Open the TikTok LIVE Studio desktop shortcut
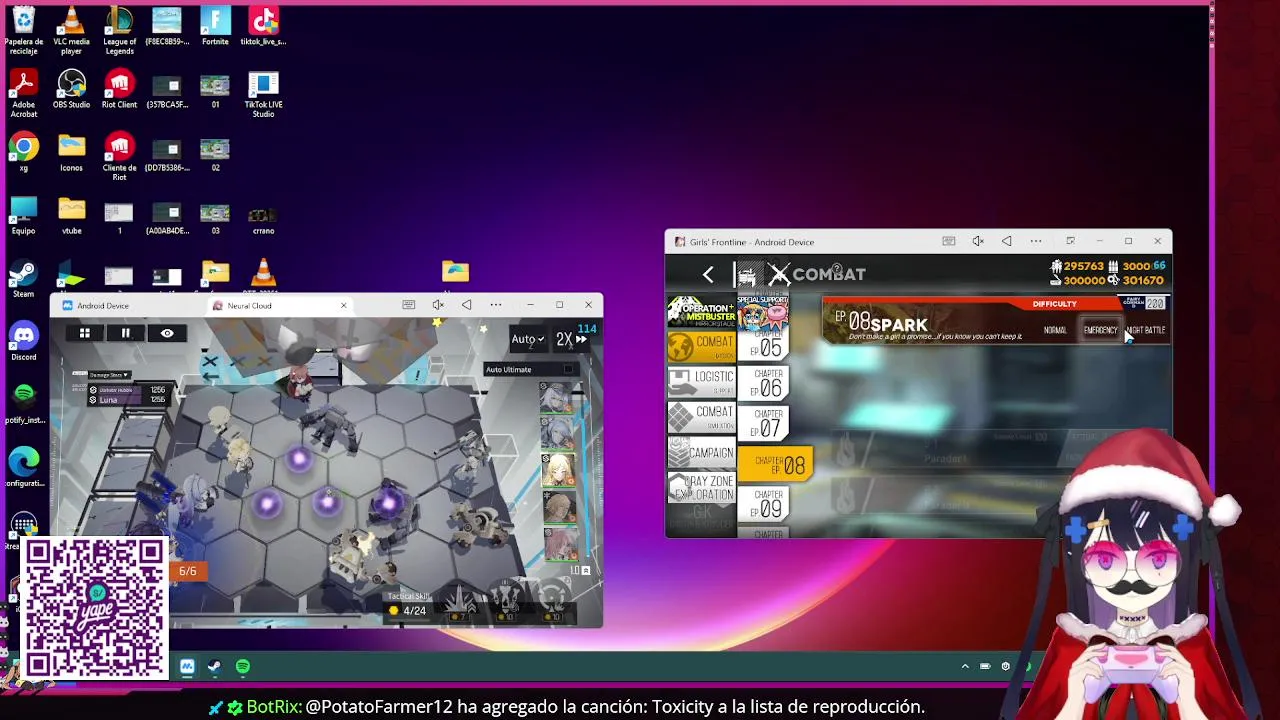Screen dimensions: 1280x720 click(263, 94)
